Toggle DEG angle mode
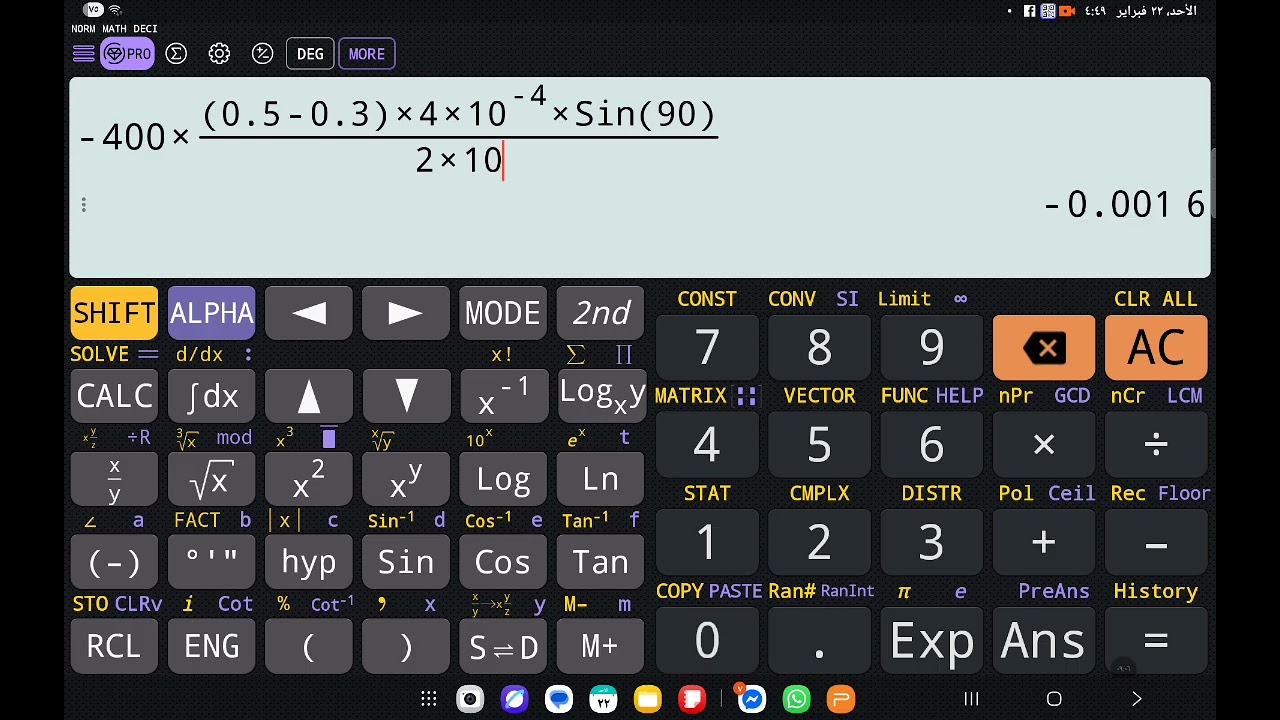 coord(310,54)
